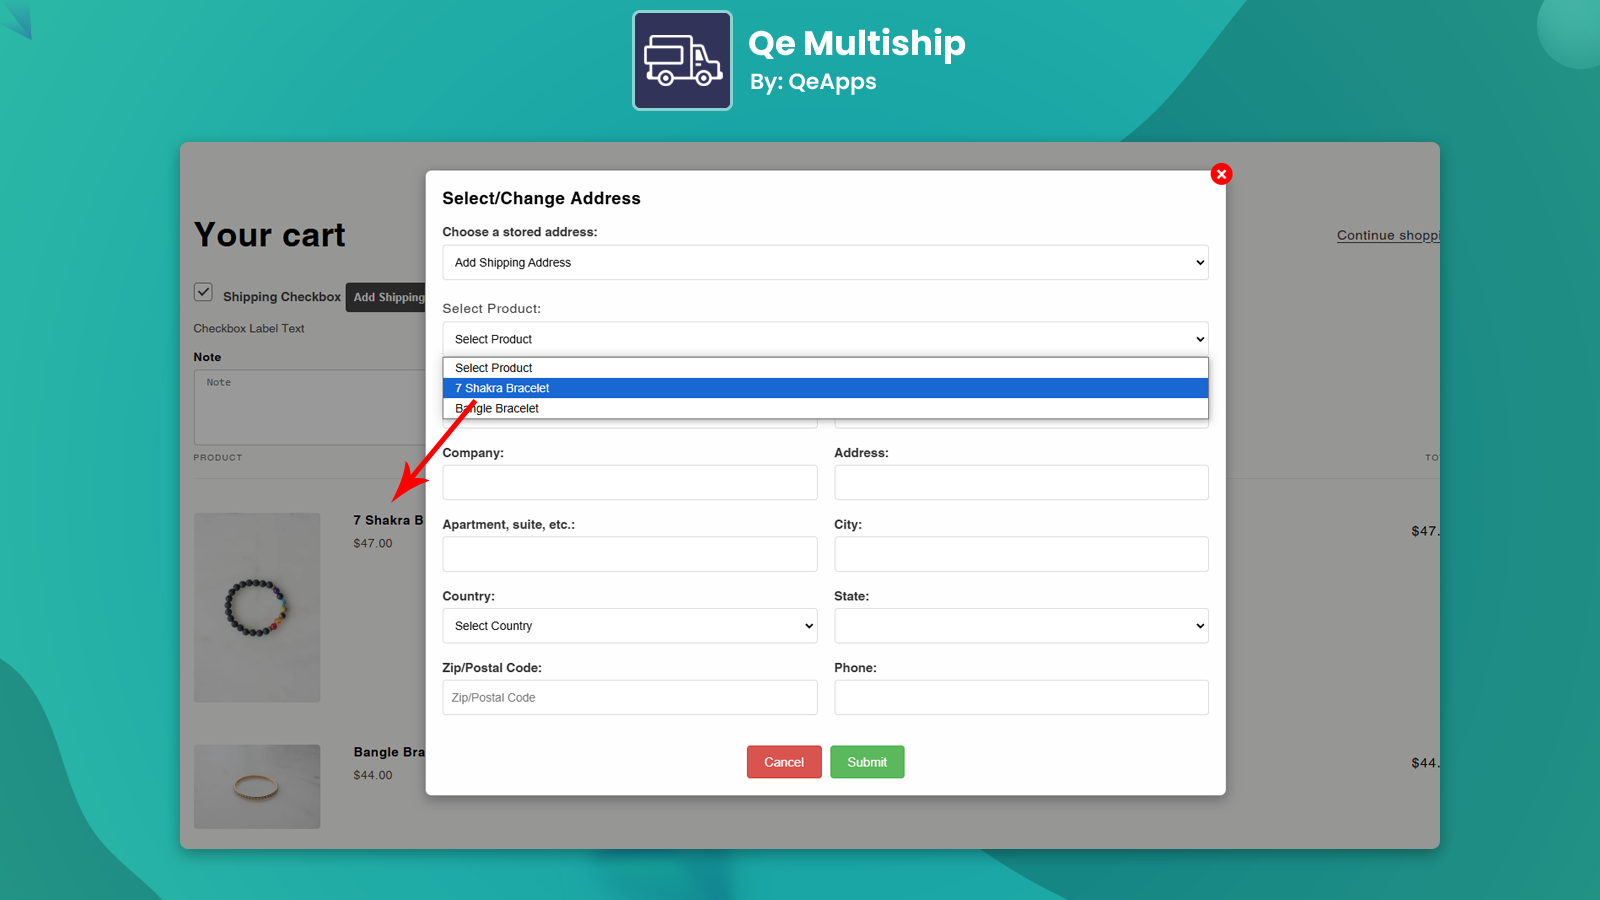Click the Apartment, suite input field
The height and width of the screenshot is (900, 1600).
click(630, 554)
